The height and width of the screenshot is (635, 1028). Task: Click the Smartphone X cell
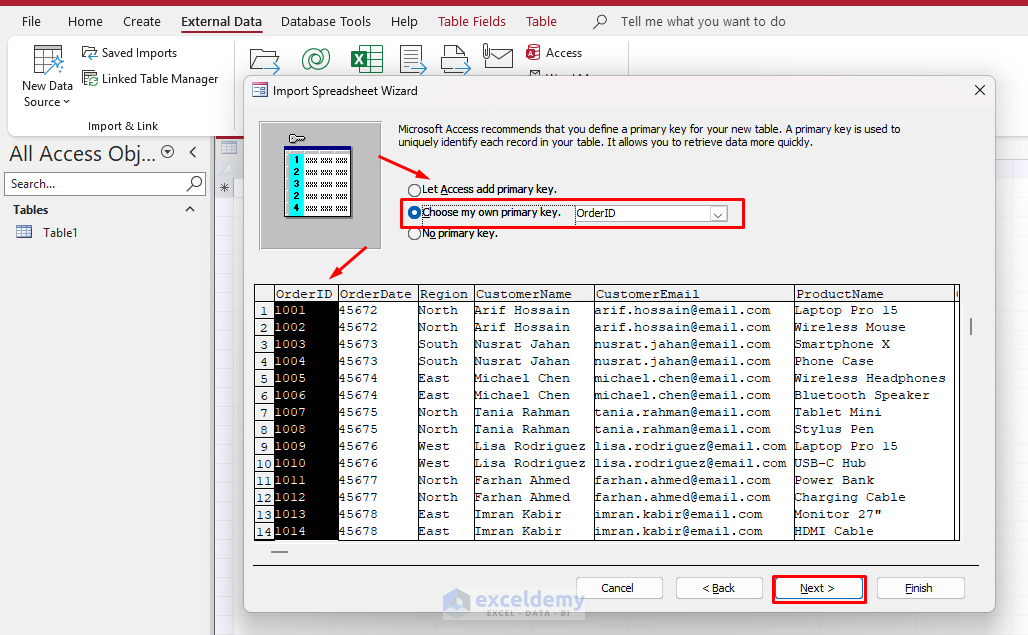click(x=874, y=344)
